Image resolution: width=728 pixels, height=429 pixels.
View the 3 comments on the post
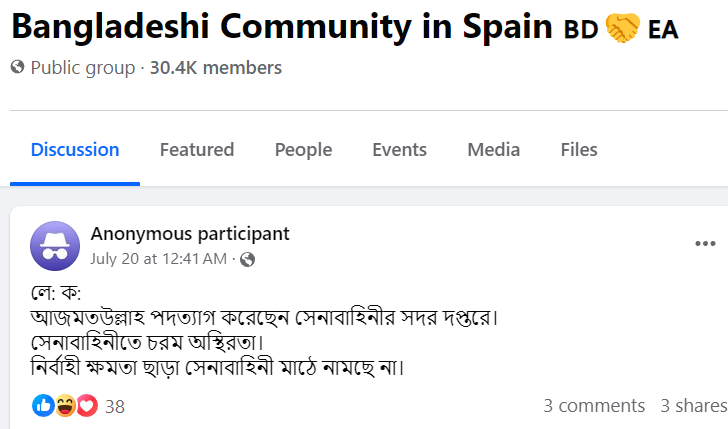click(594, 406)
